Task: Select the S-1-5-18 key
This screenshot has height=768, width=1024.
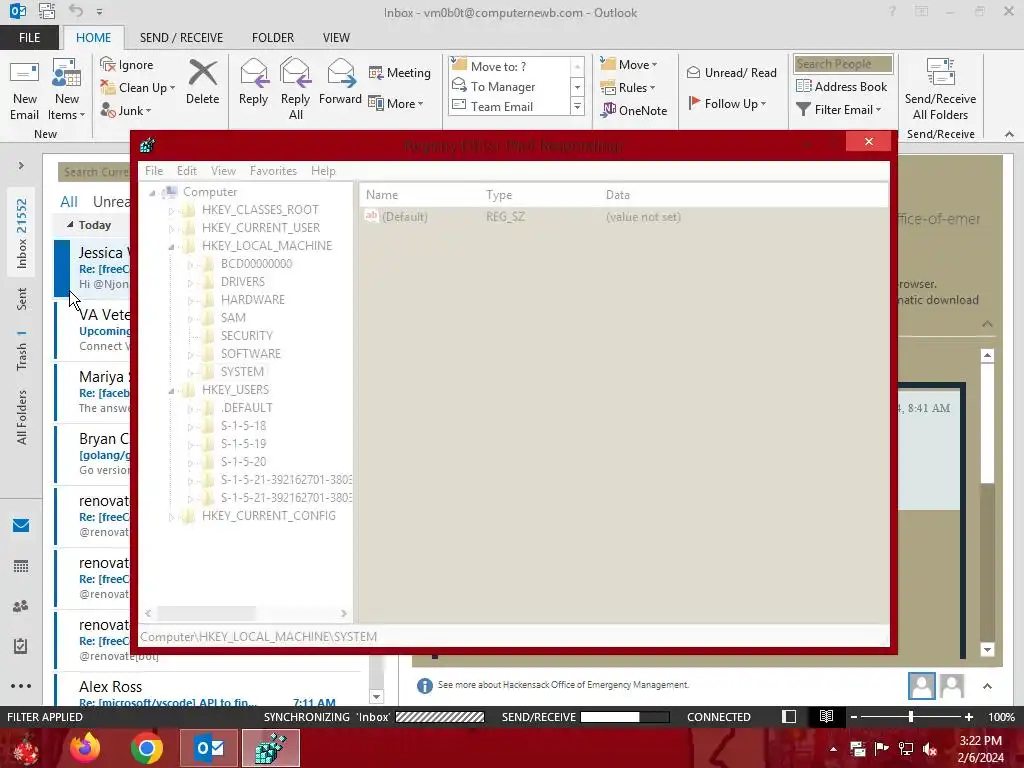Action: [244, 425]
